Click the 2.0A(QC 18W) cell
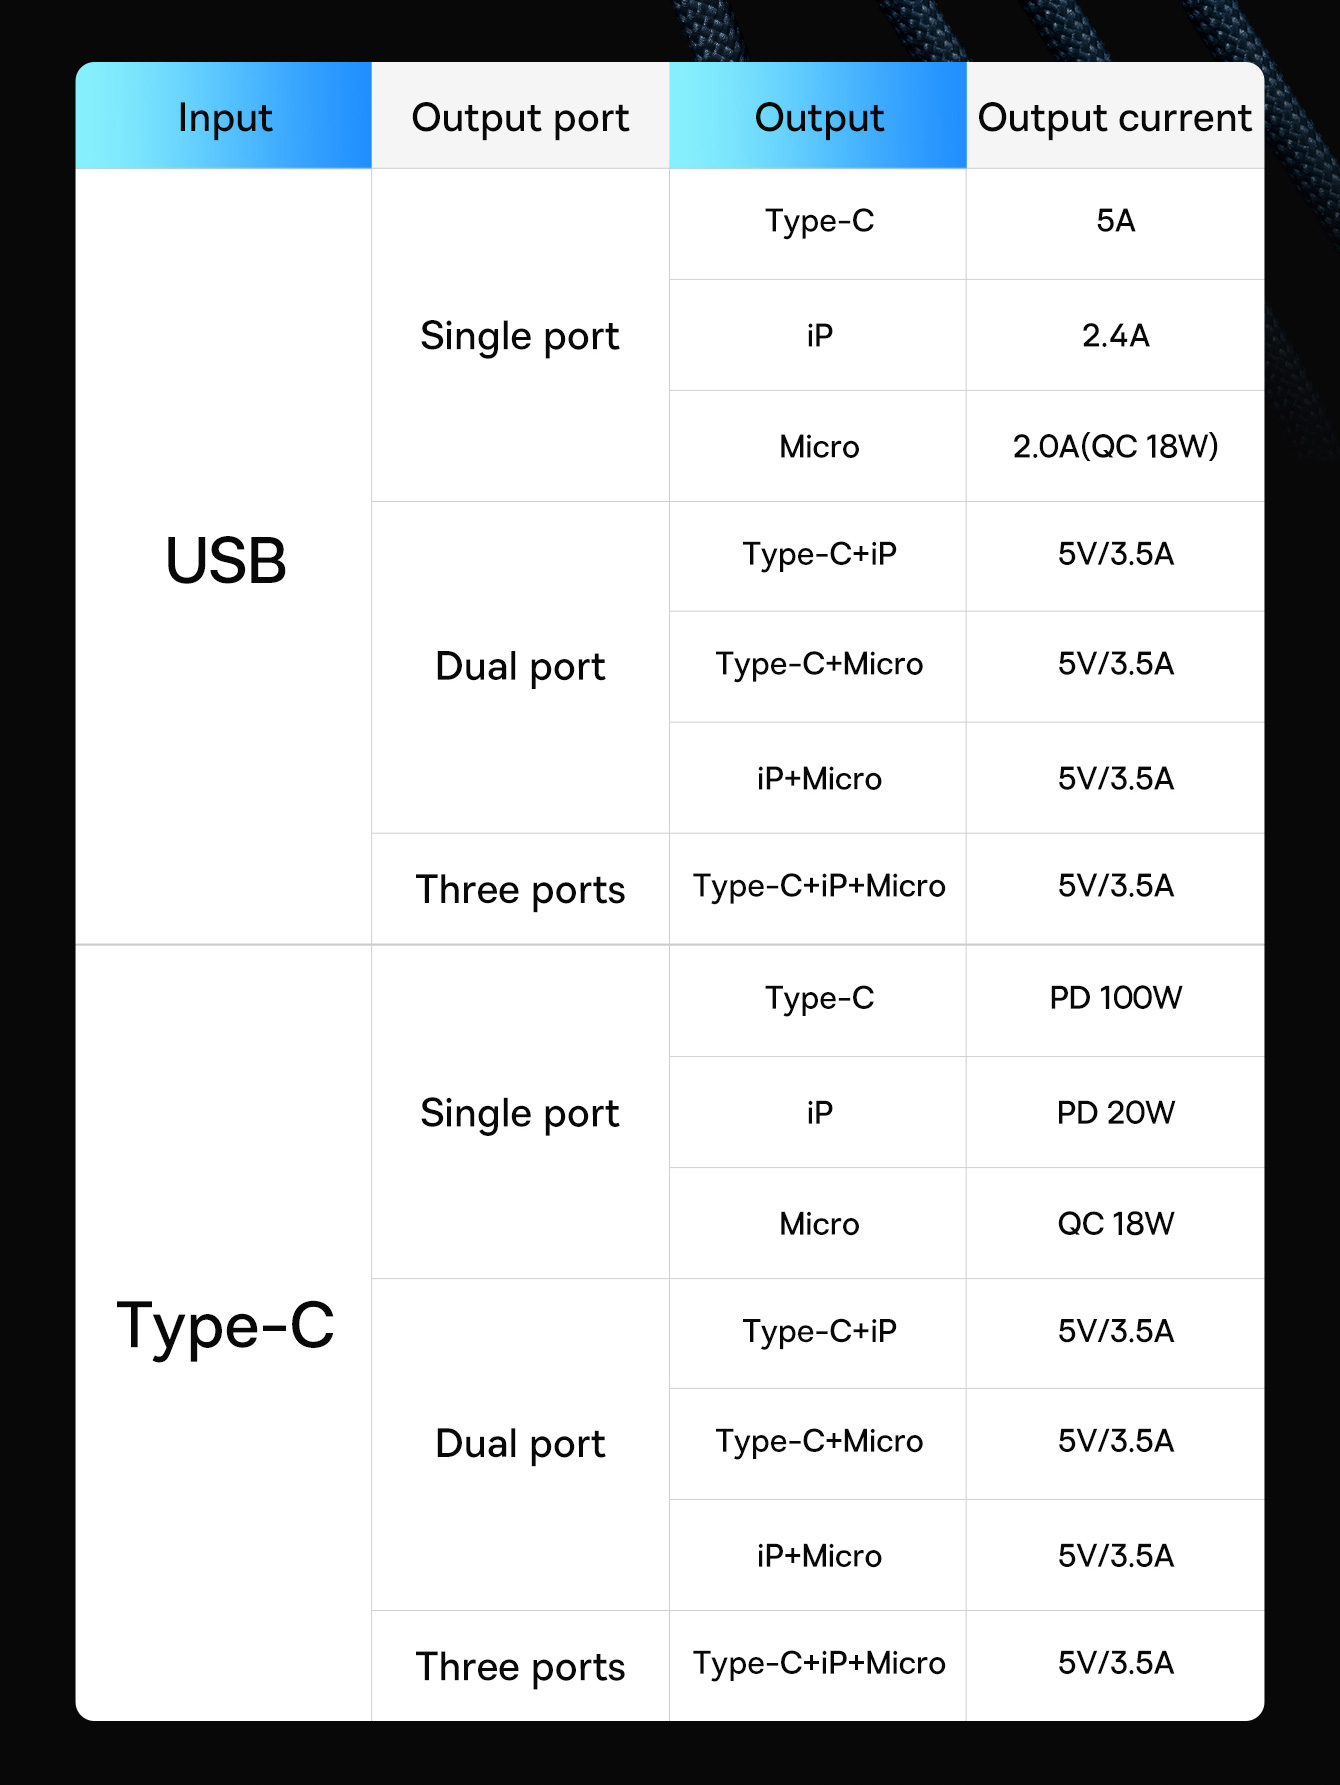The image size is (1340, 1785). 1115,446
